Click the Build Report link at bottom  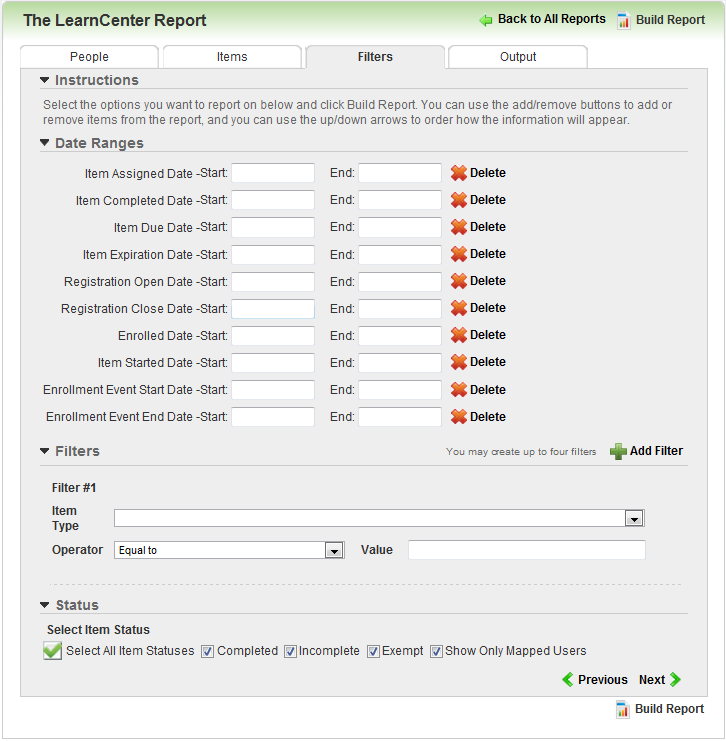669,709
